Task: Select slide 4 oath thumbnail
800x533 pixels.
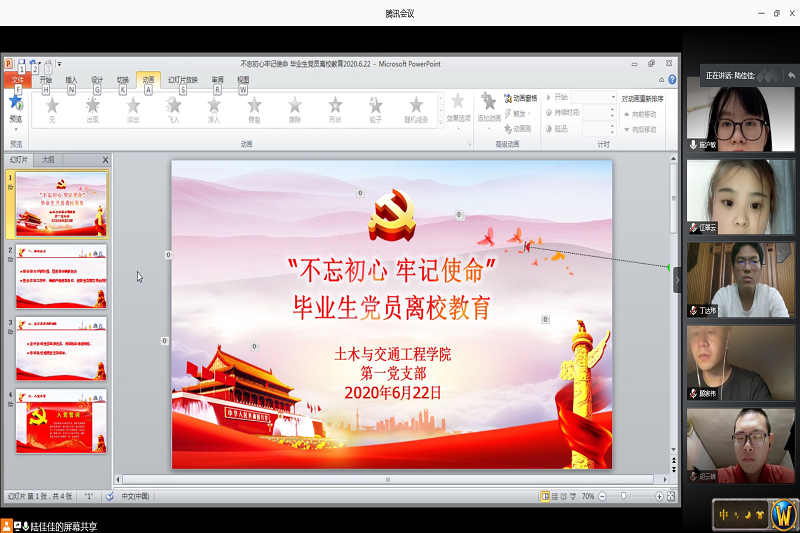Action: point(61,421)
